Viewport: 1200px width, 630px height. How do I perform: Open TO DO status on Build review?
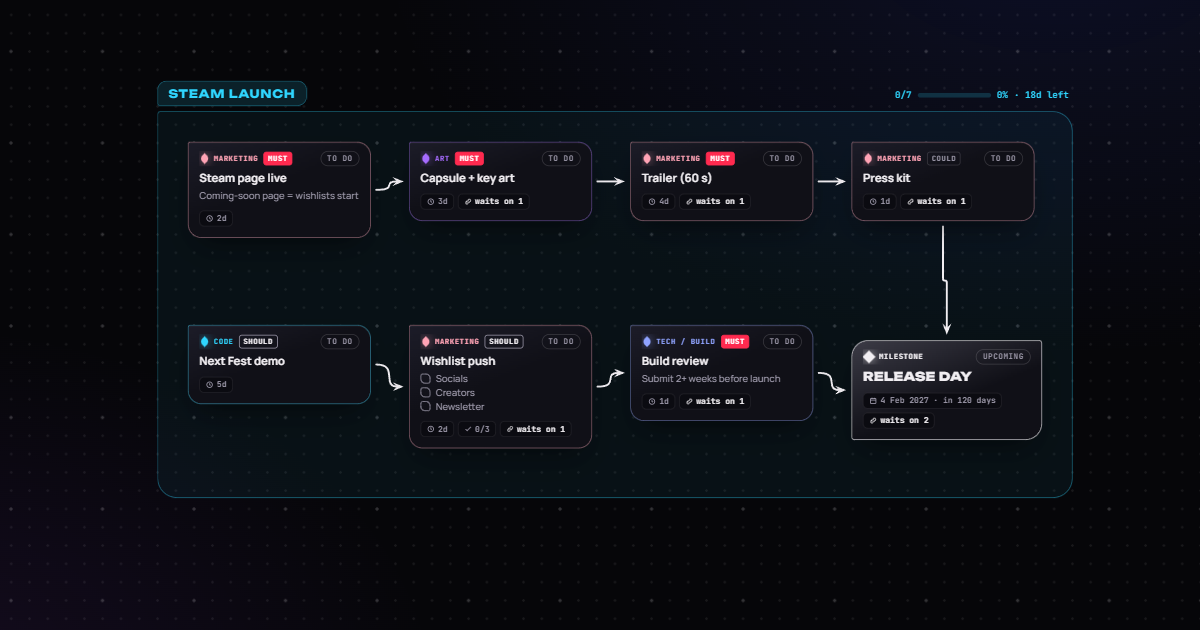[x=782, y=341]
